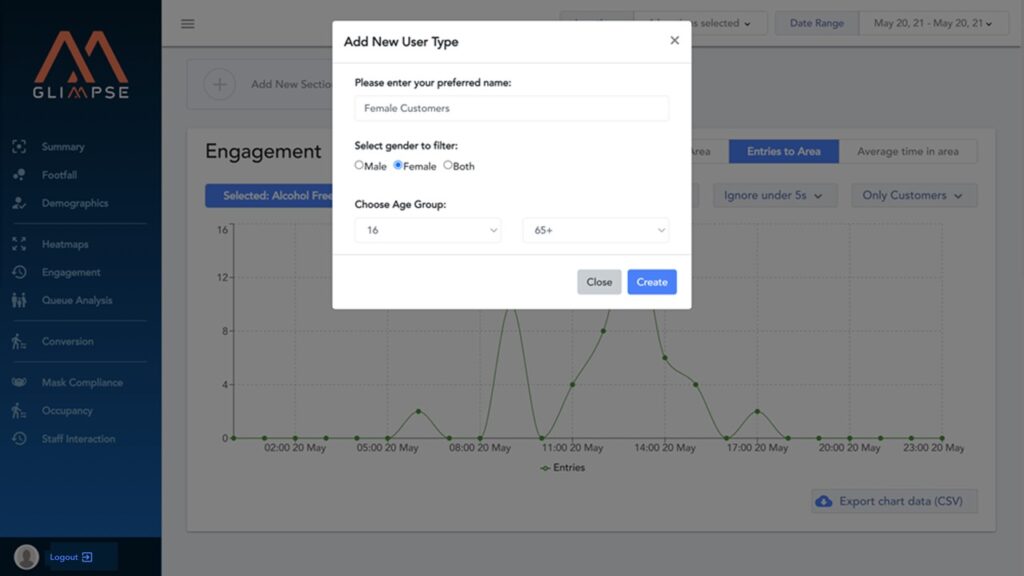Click the cloud icon on Export chart data
Viewport: 1024px width, 576px height.
point(824,501)
